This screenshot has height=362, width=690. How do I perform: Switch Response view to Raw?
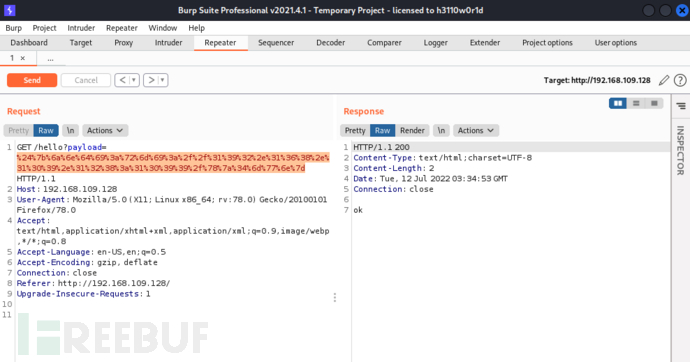click(382, 130)
